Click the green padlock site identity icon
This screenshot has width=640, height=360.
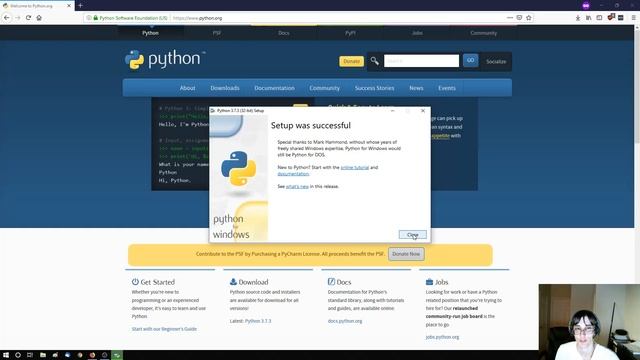pyautogui.click(x=96, y=18)
